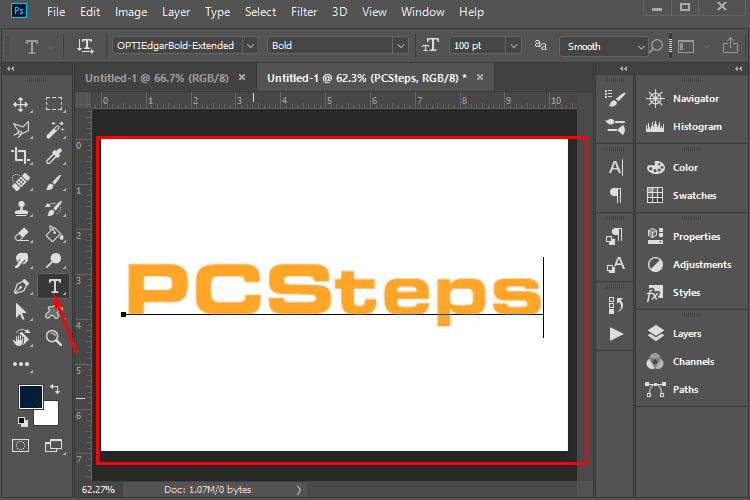Click the search magnifier icon

656,46
